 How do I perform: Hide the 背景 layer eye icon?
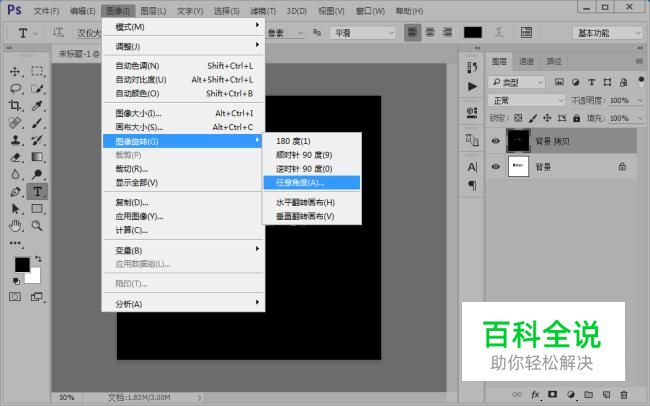point(495,167)
